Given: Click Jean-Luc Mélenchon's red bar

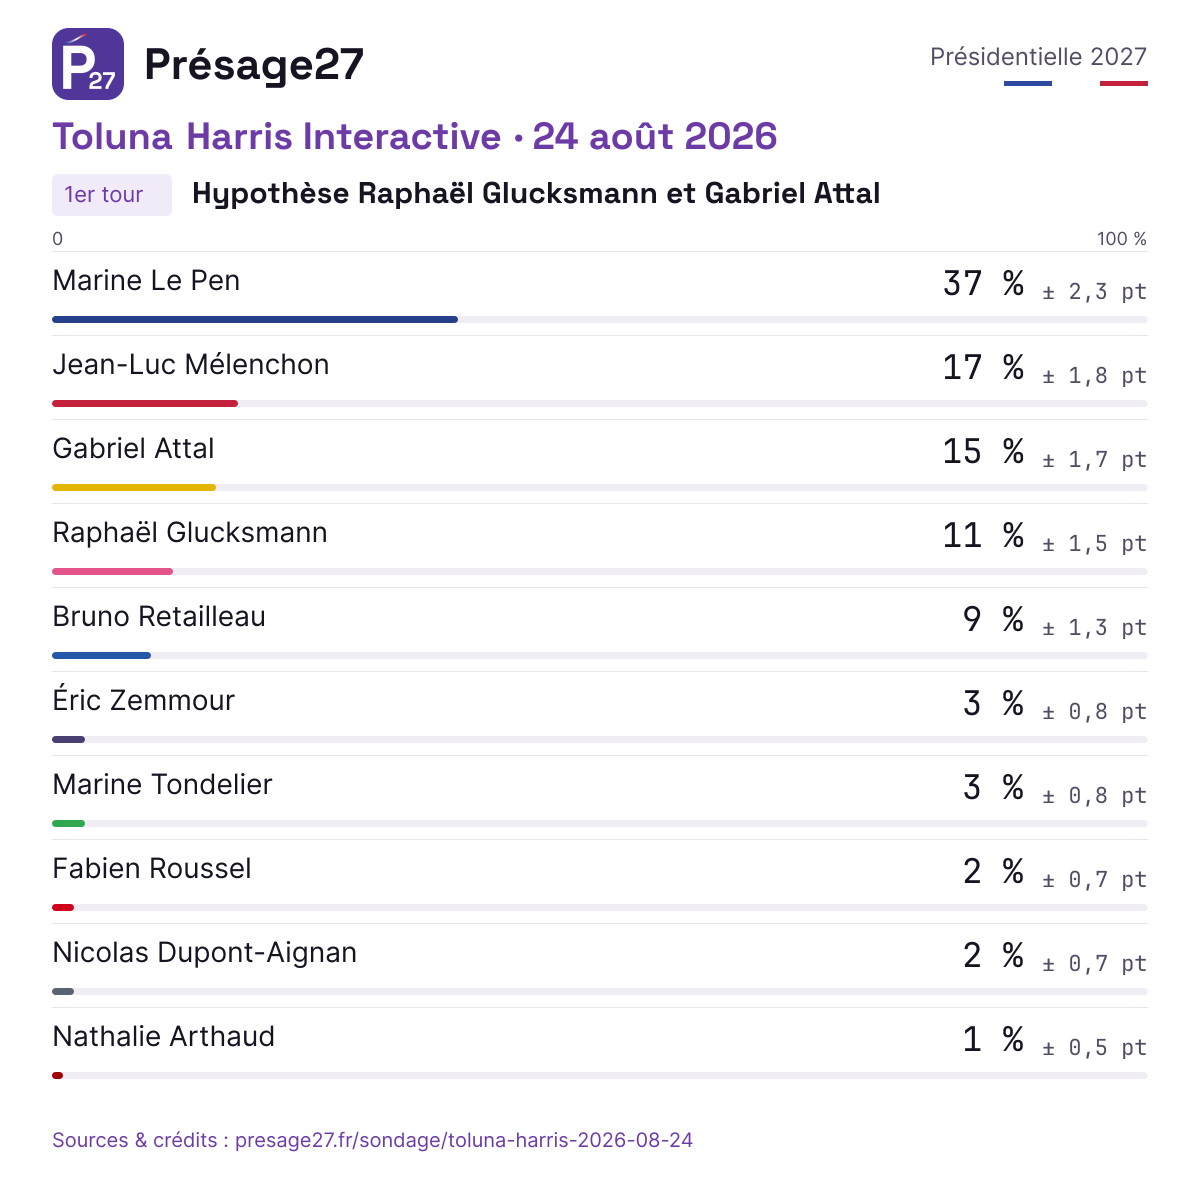Looking at the screenshot, I should [x=145, y=403].
